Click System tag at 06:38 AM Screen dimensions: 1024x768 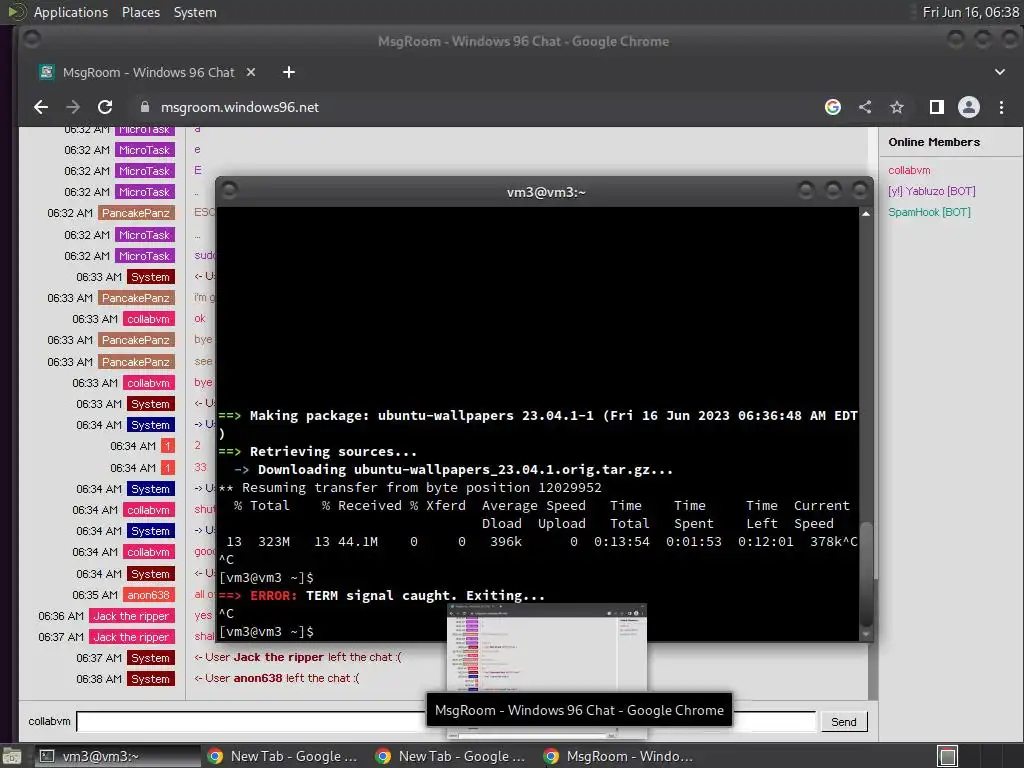(x=150, y=679)
